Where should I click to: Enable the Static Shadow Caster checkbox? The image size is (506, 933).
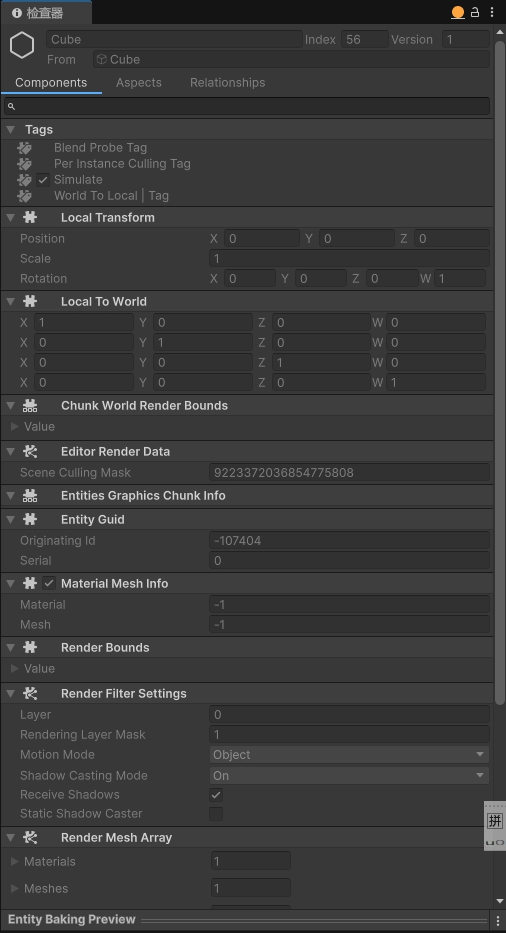coord(216,813)
